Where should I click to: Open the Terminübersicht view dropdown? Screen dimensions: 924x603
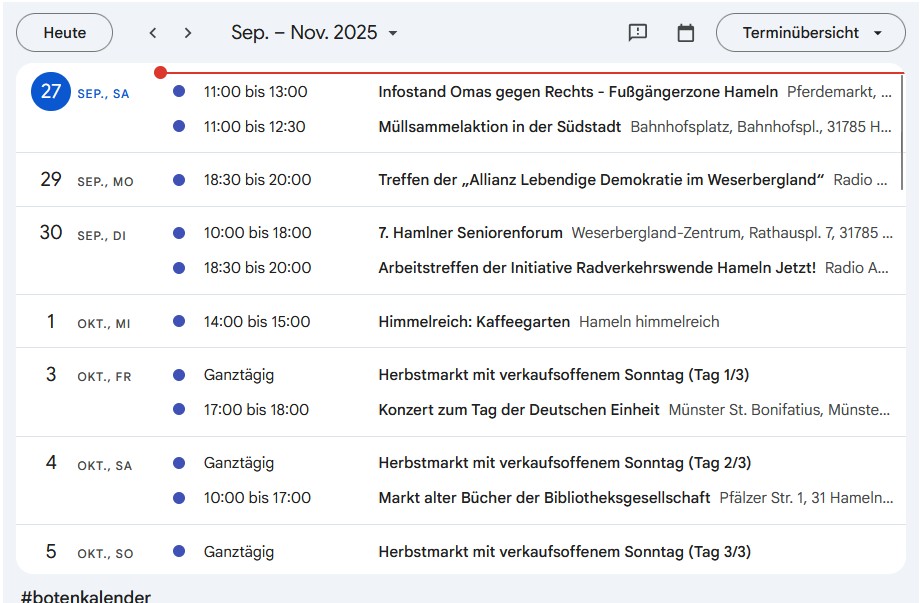pyautogui.click(x=811, y=33)
